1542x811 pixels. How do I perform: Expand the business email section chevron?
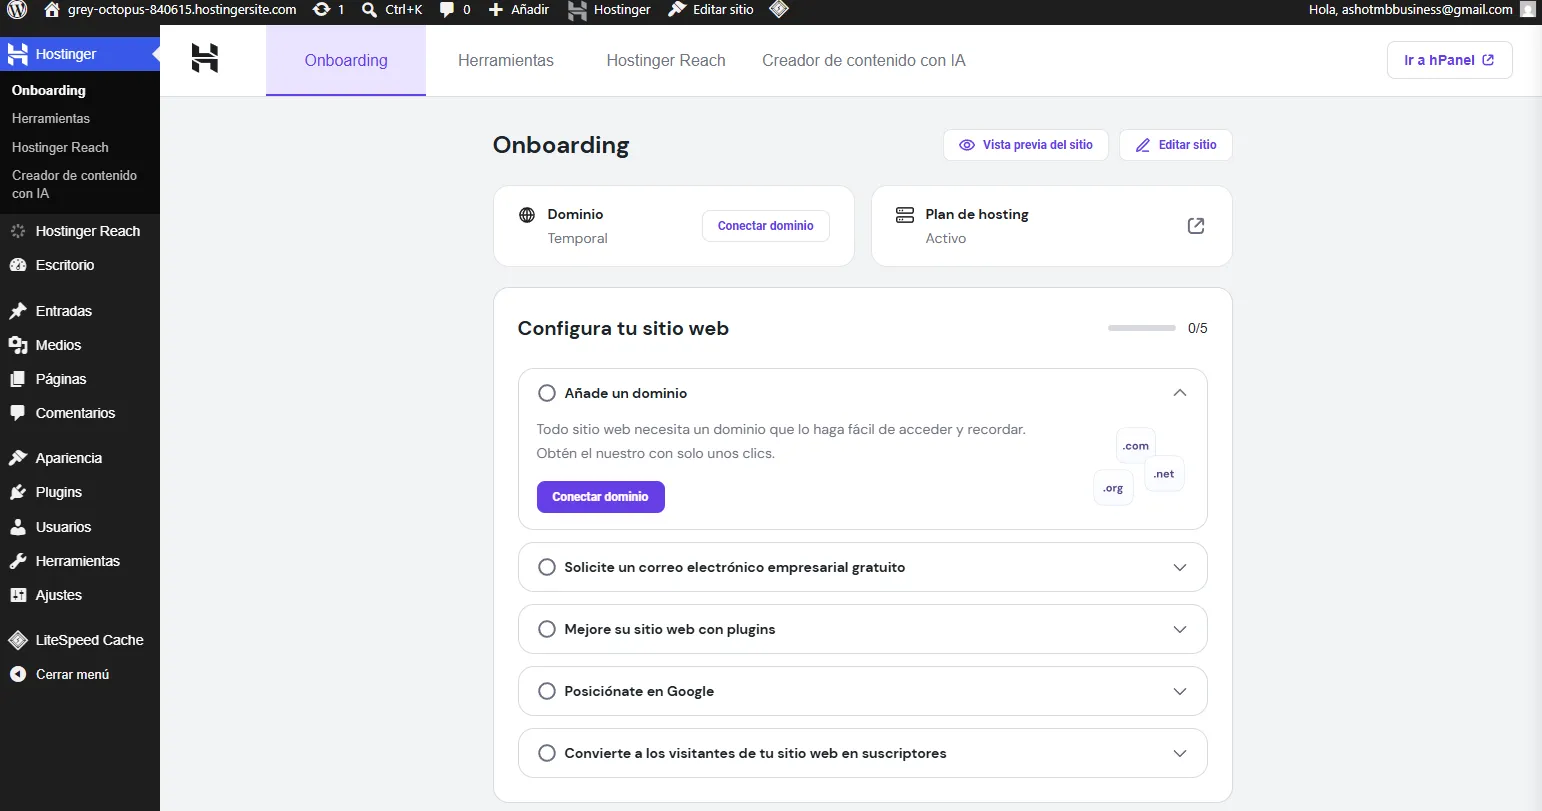coord(1180,567)
